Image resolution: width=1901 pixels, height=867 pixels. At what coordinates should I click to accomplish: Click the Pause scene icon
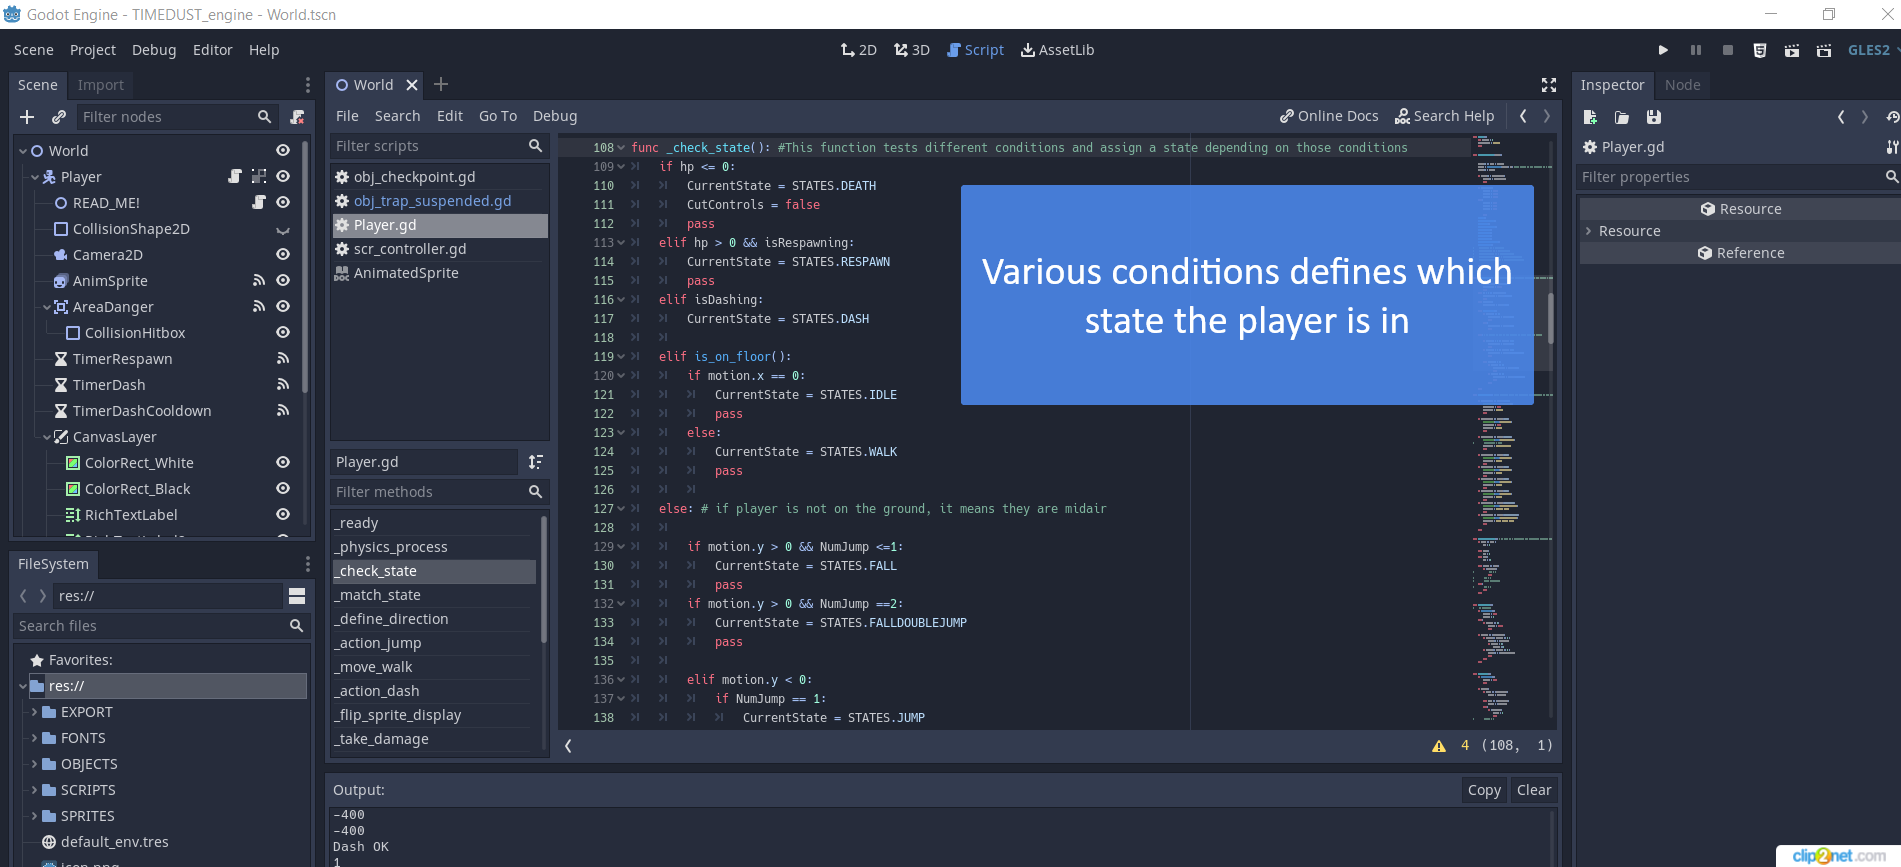(x=1696, y=50)
